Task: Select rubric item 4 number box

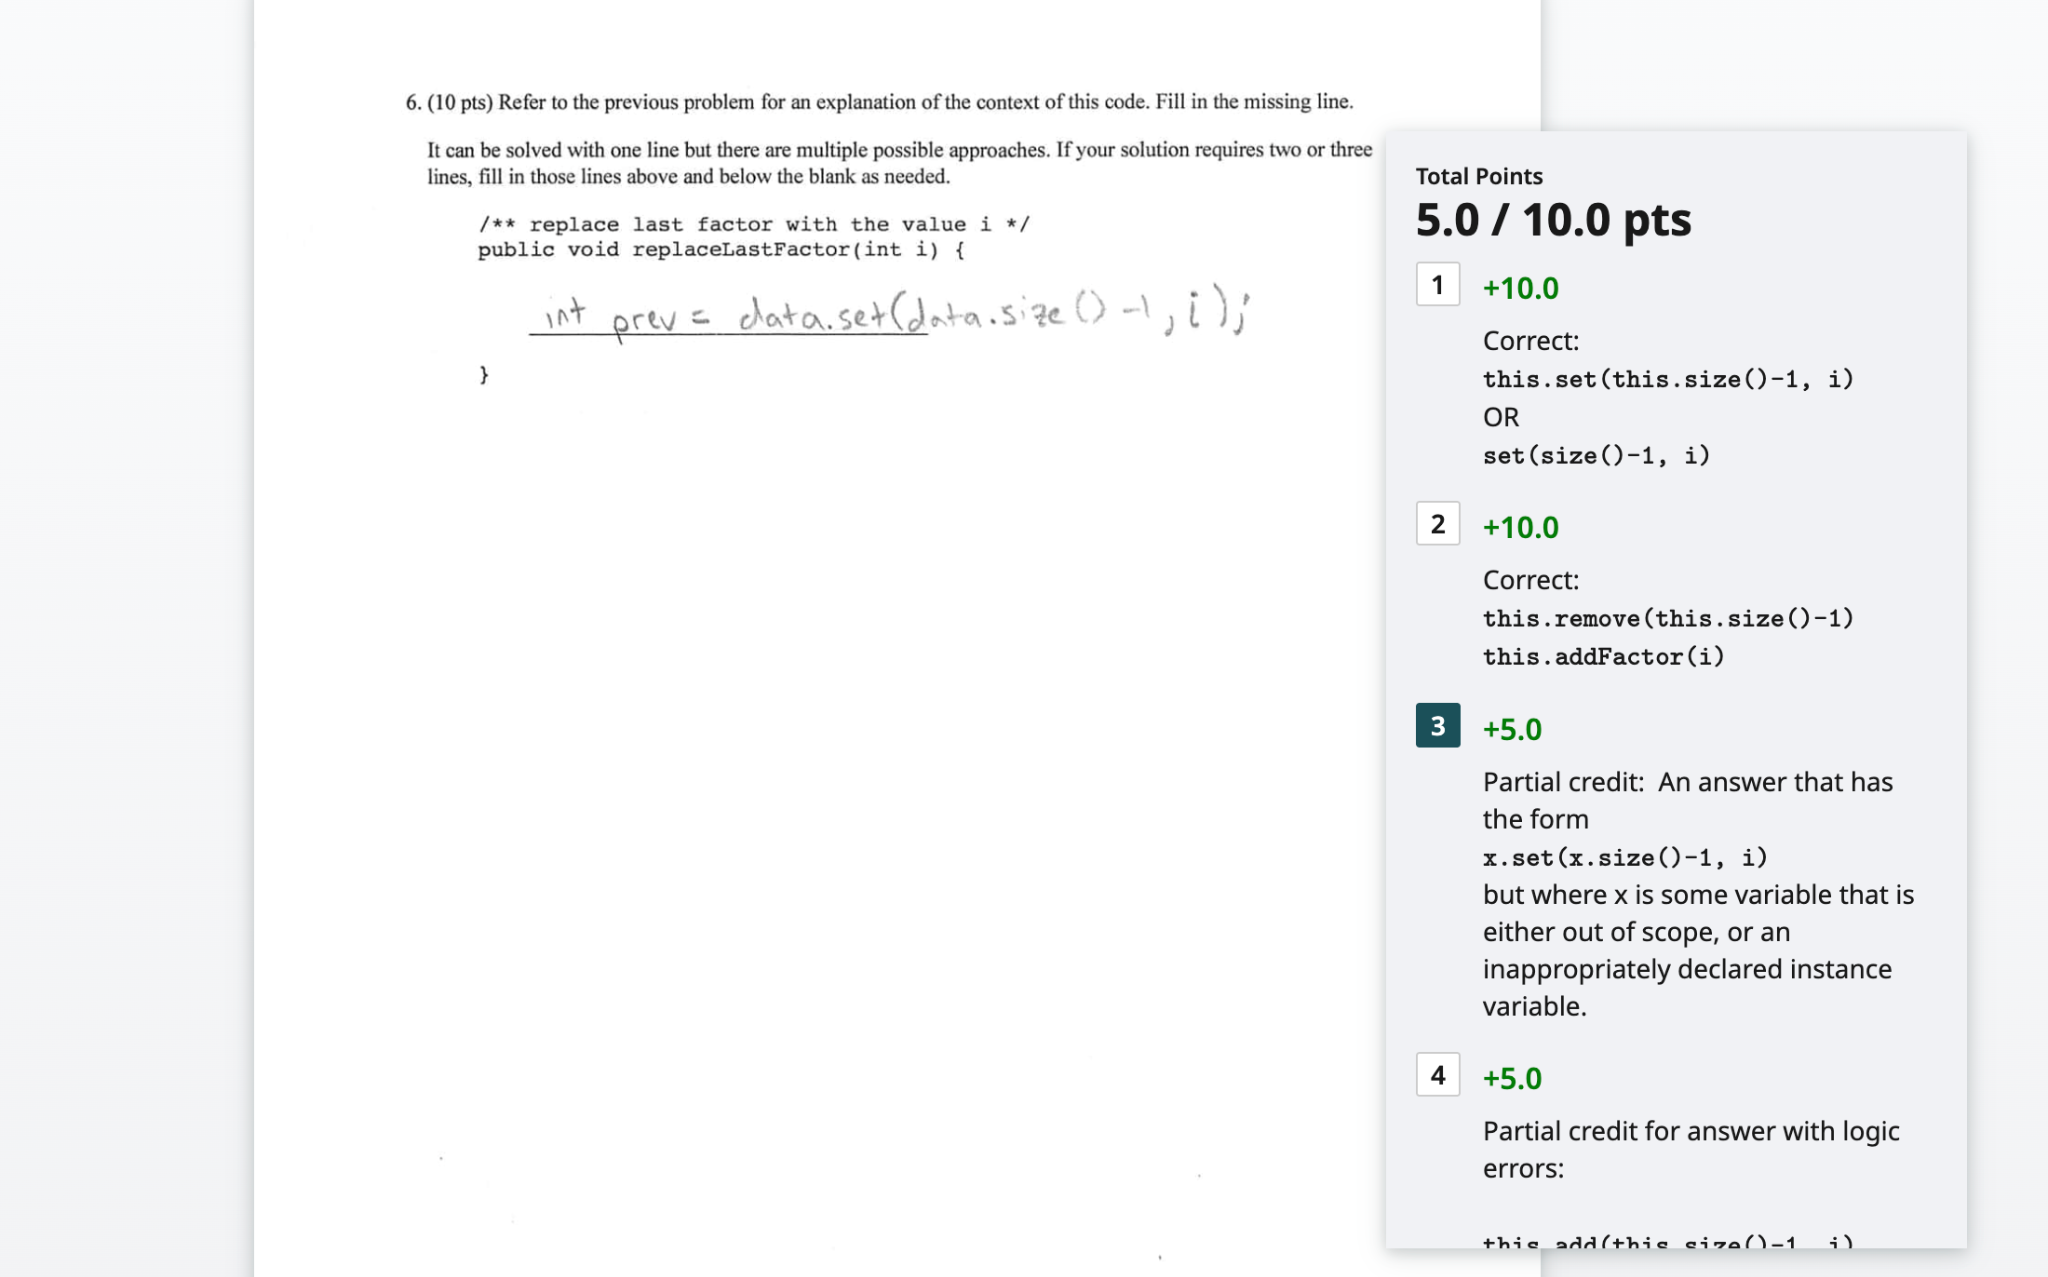Action: click(1438, 1075)
